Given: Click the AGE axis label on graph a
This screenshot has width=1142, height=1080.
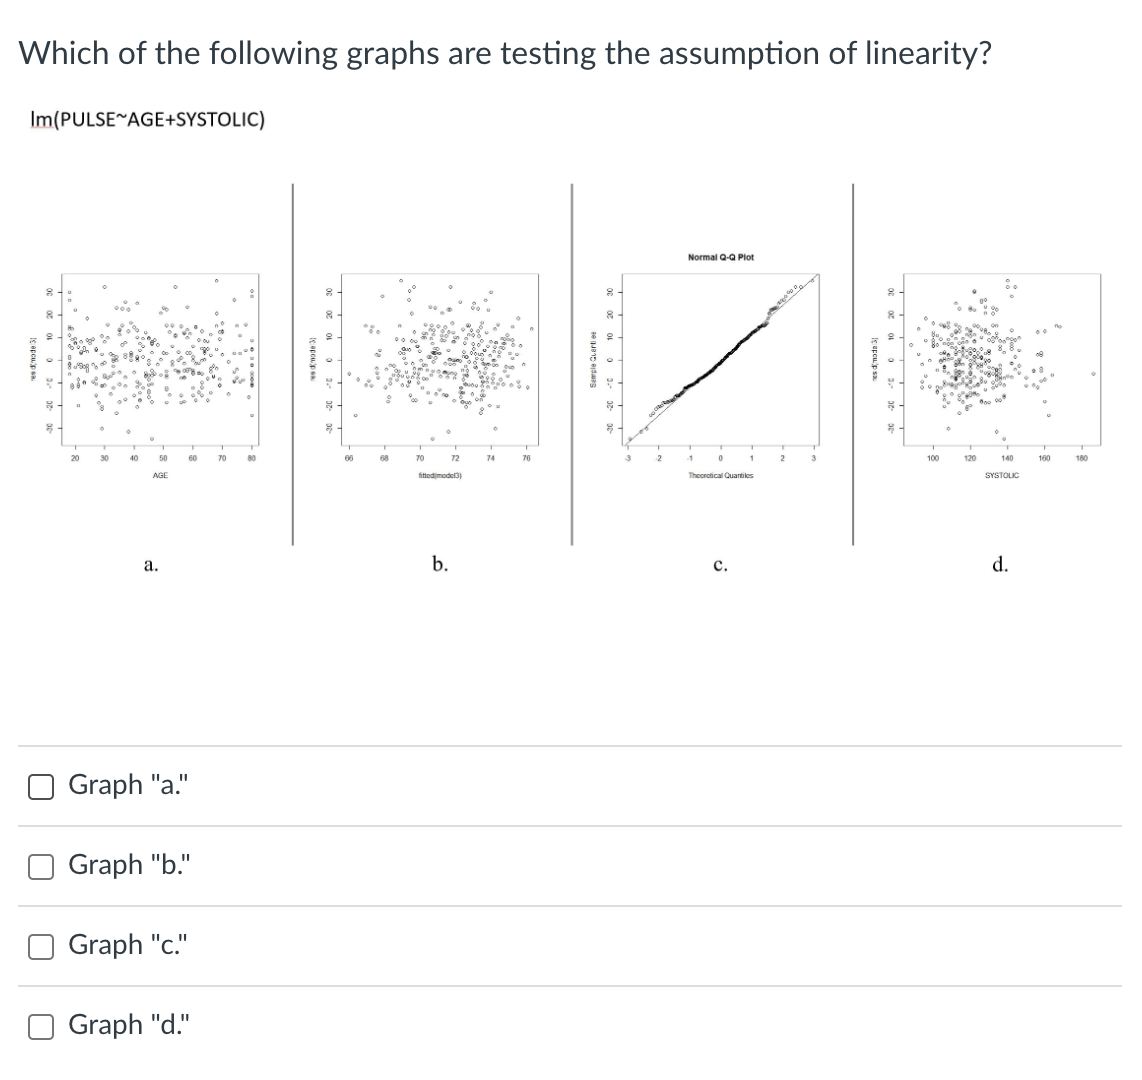Looking at the screenshot, I should coord(160,476).
